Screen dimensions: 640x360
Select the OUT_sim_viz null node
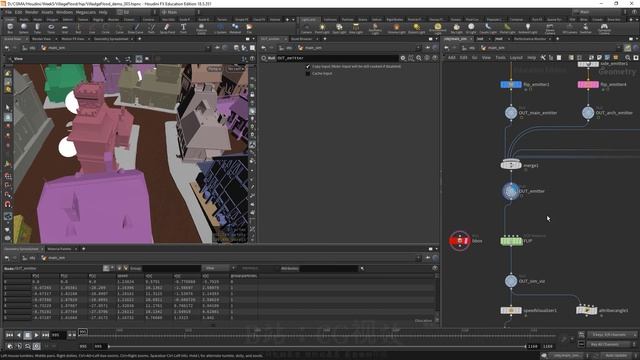point(511,281)
